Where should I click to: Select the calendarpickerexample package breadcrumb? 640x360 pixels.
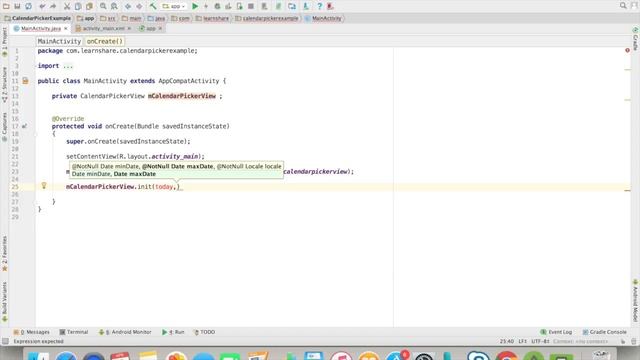click(x=267, y=18)
